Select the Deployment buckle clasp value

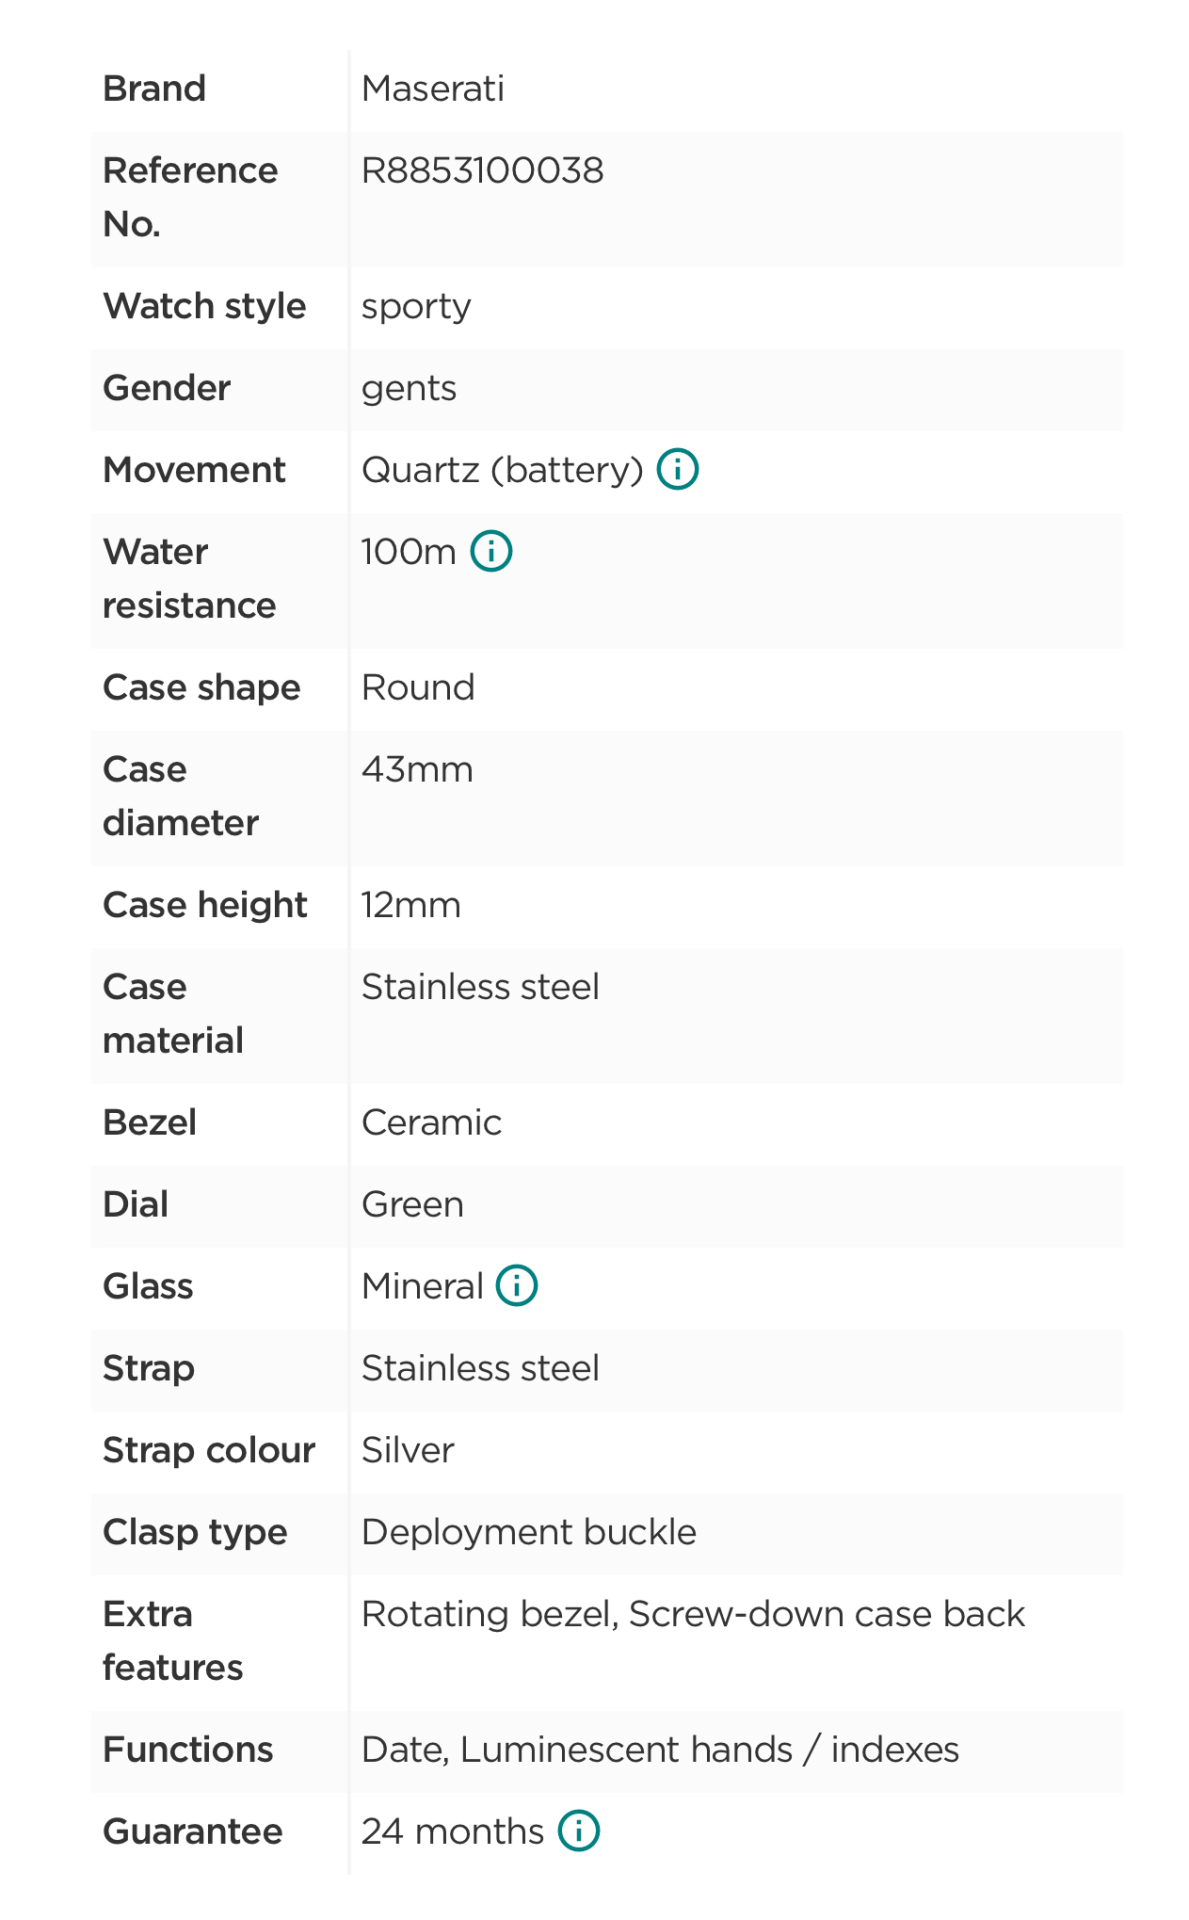click(528, 1532)
